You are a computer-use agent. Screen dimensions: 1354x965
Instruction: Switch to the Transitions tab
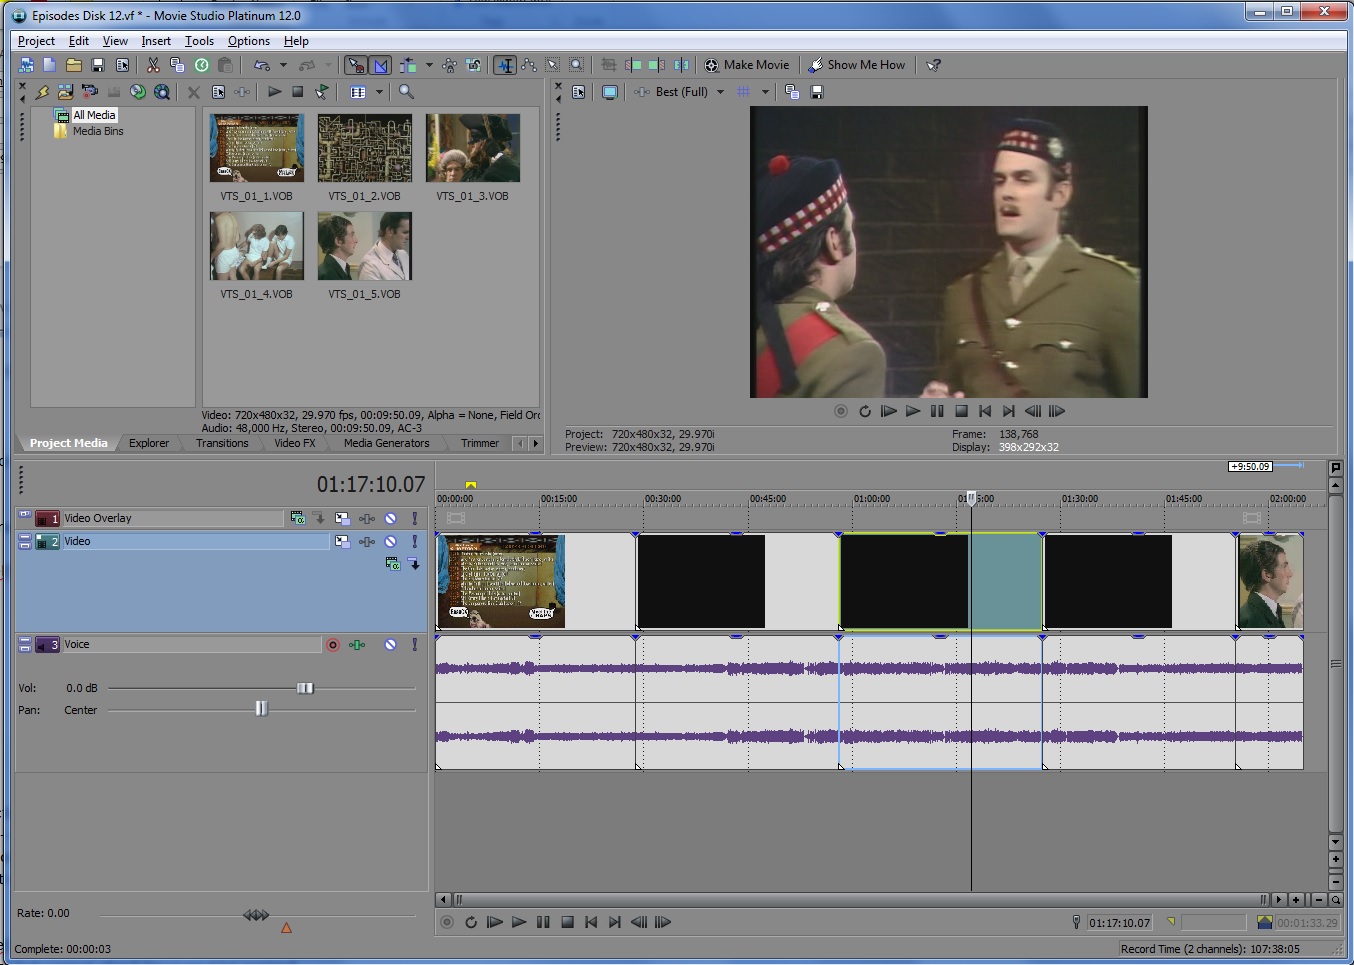point(222,443)
